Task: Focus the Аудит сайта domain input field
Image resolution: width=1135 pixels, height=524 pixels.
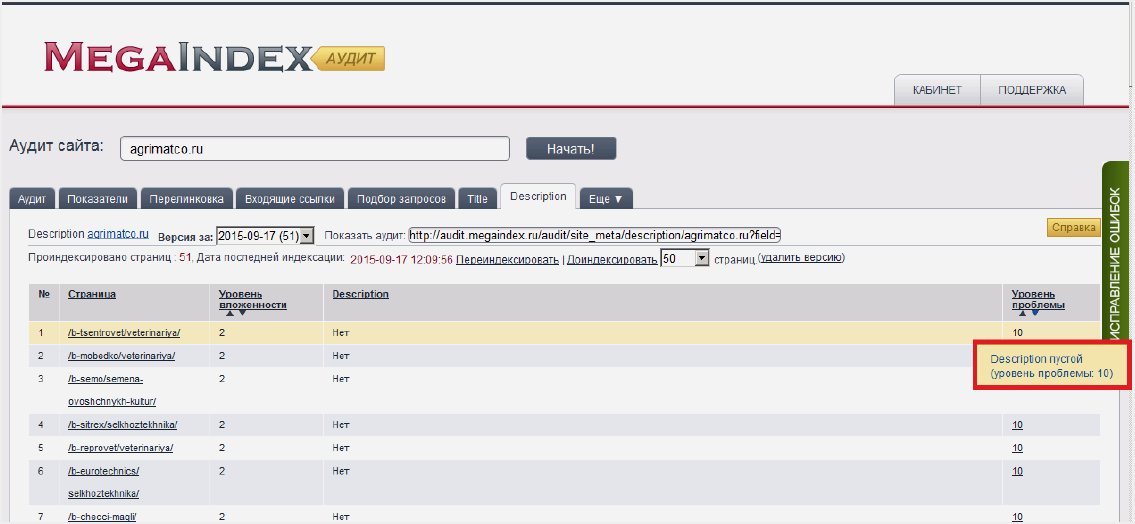Action: click(x=315, y=148)
